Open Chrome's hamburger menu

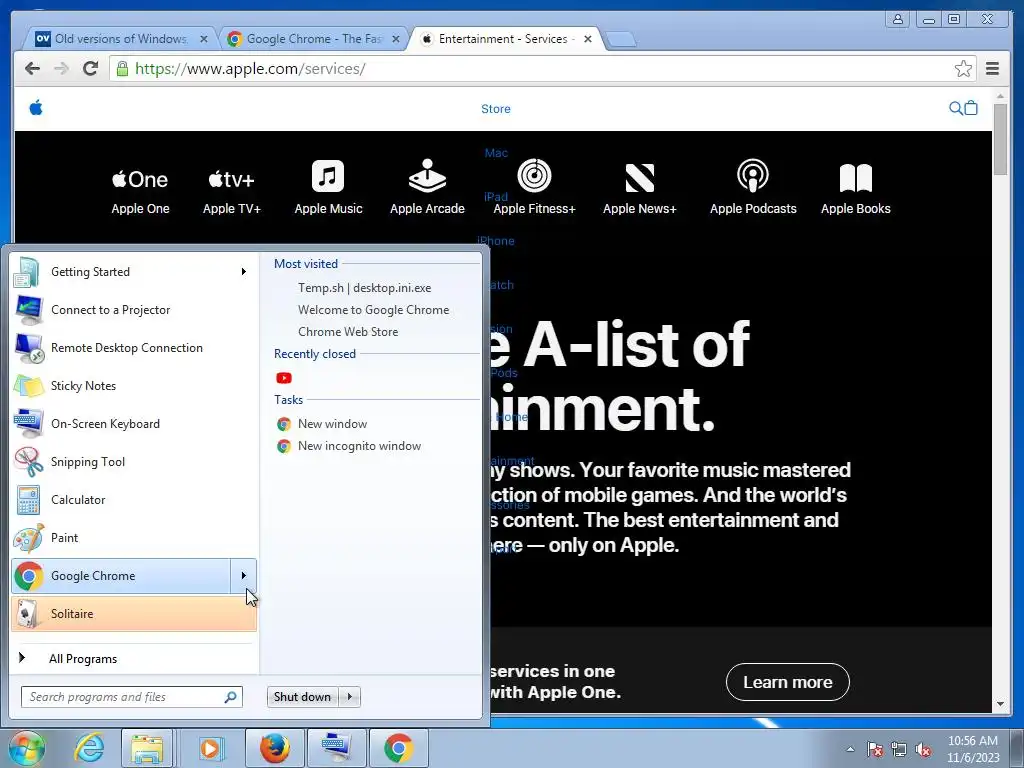click(x=993, y=69)
